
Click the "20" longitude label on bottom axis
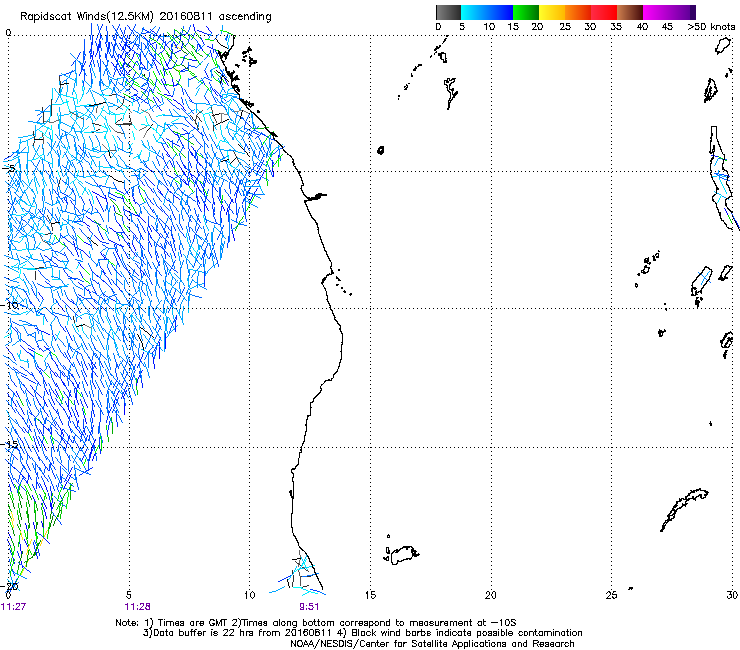click(x=491, y=595)
